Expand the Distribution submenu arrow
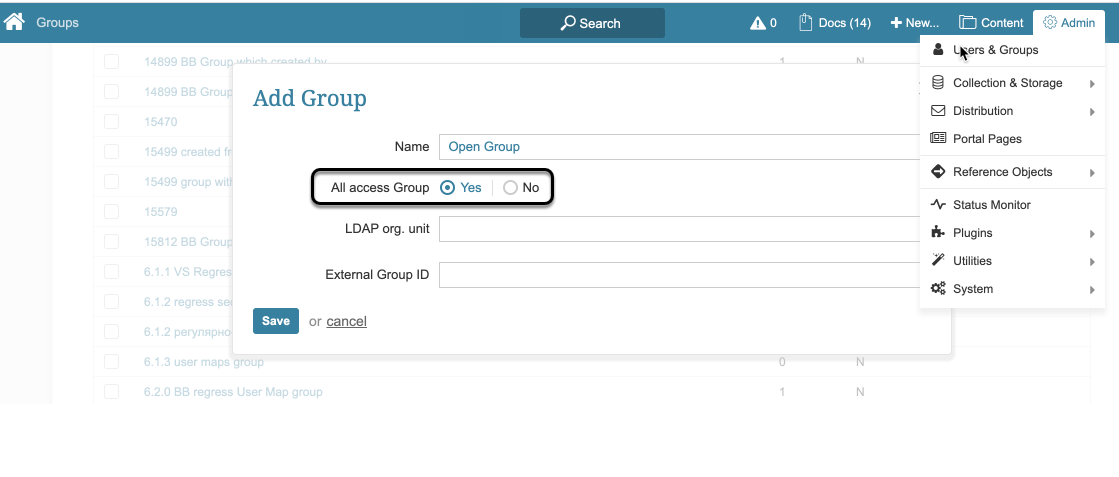The width and height of the screenshot is (1119, 477). click(x=1092, y=112)
